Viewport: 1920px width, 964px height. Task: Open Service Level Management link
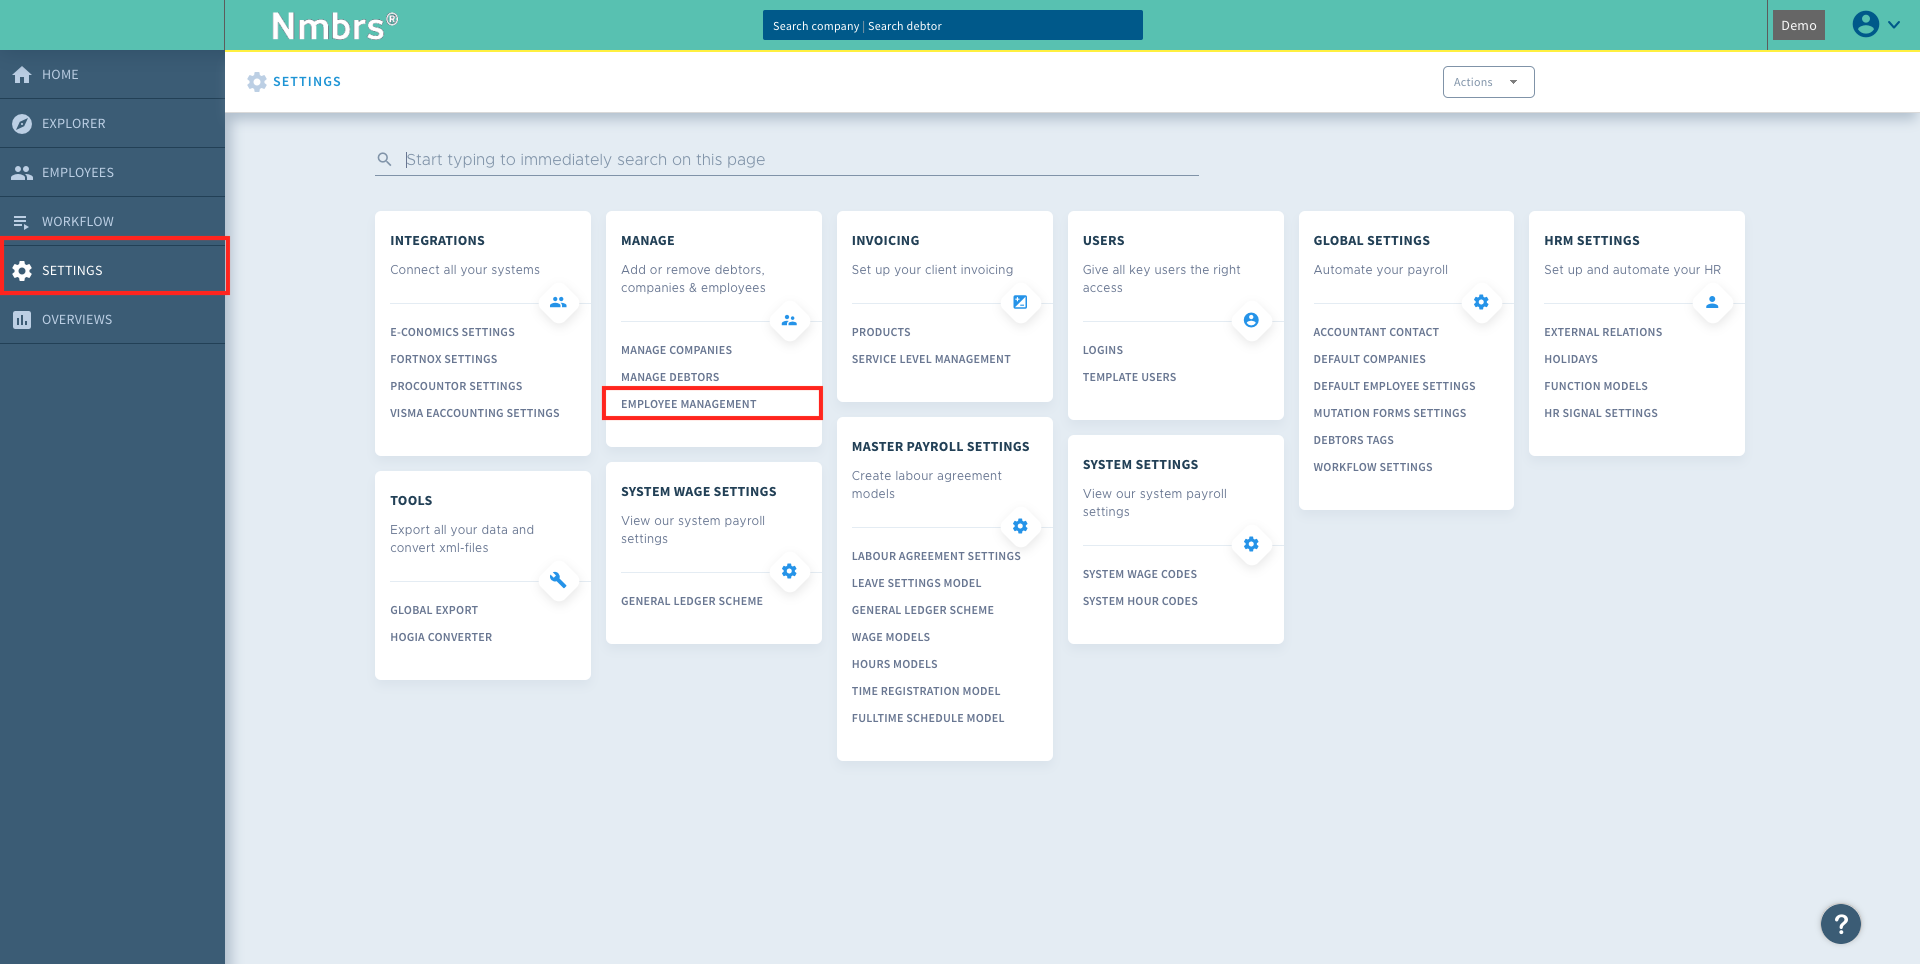[931, 359]
